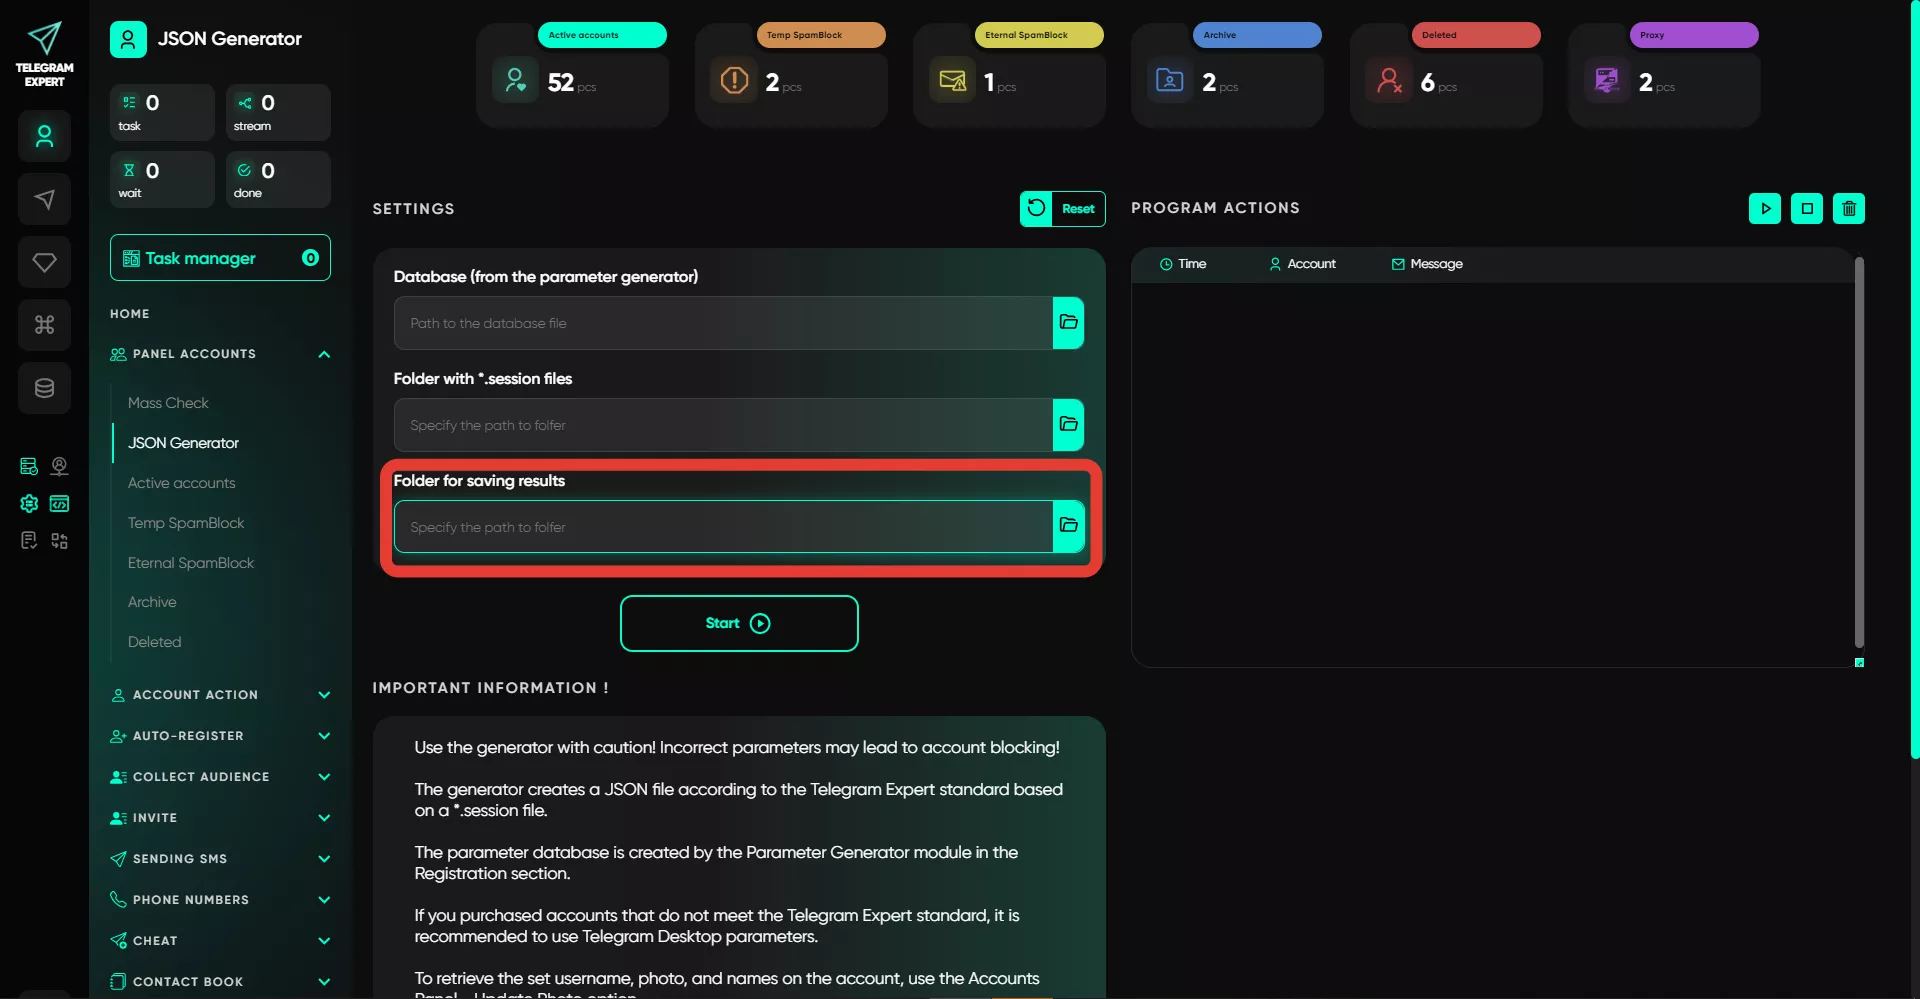Click the Deleted user card icon
Screen dimensions: 1920x999
click(x=1389, y=80)
